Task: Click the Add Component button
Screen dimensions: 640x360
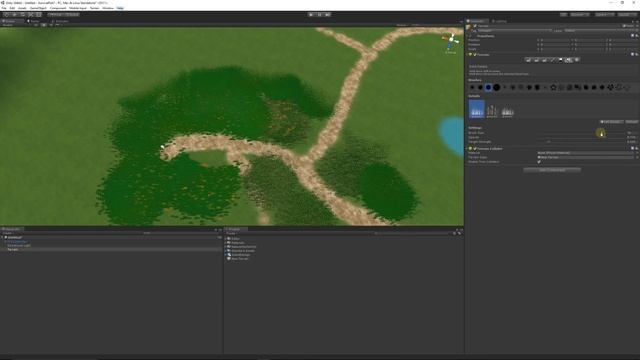Action: (x=552, y=170)
